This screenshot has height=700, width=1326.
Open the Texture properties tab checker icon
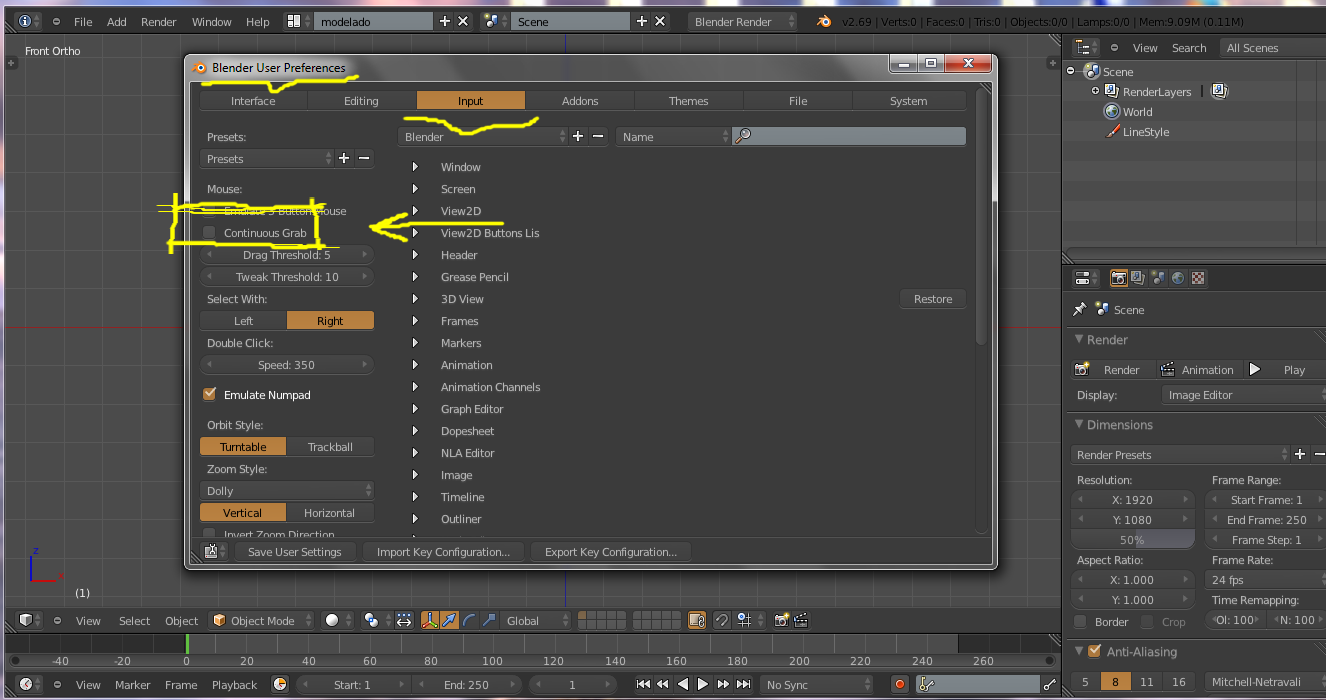[1198, 278]
